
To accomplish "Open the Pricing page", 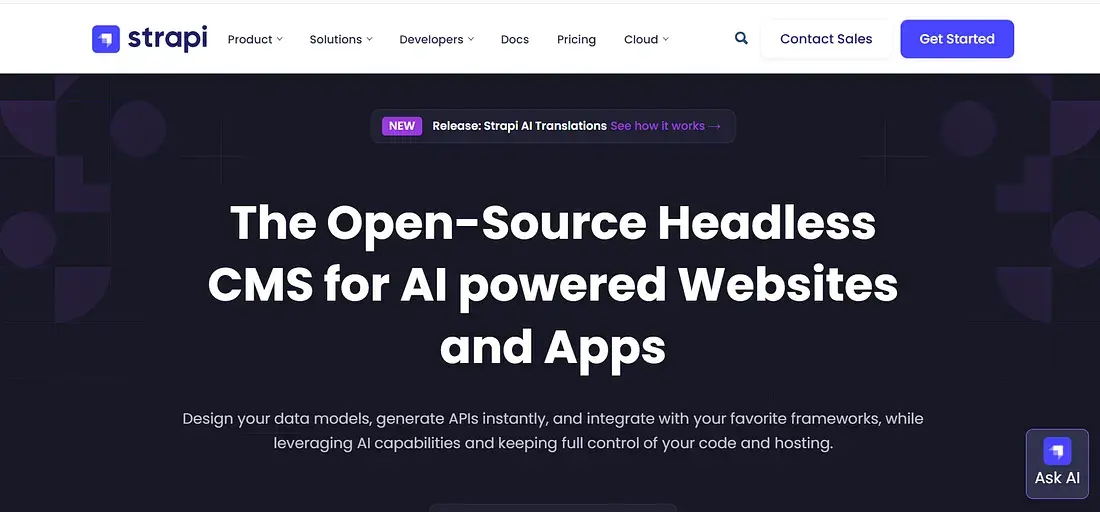I will click(576, 40).
